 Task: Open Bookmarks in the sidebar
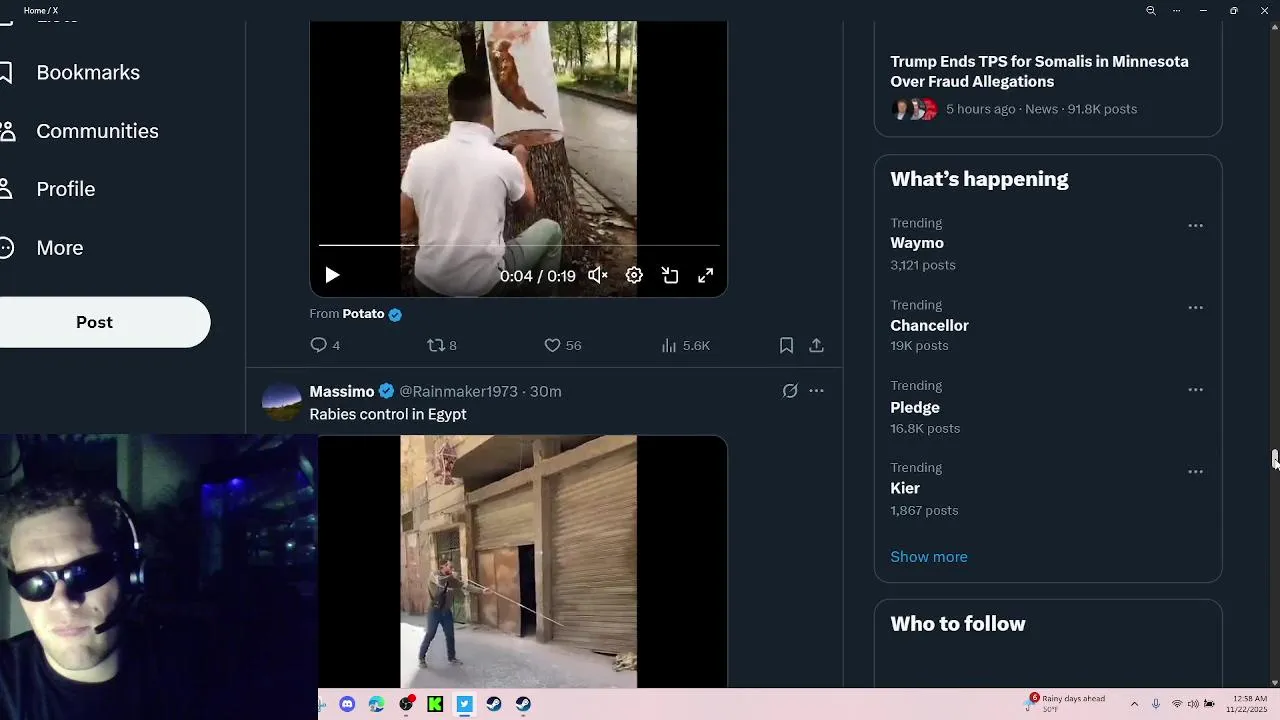pos(88,72)
